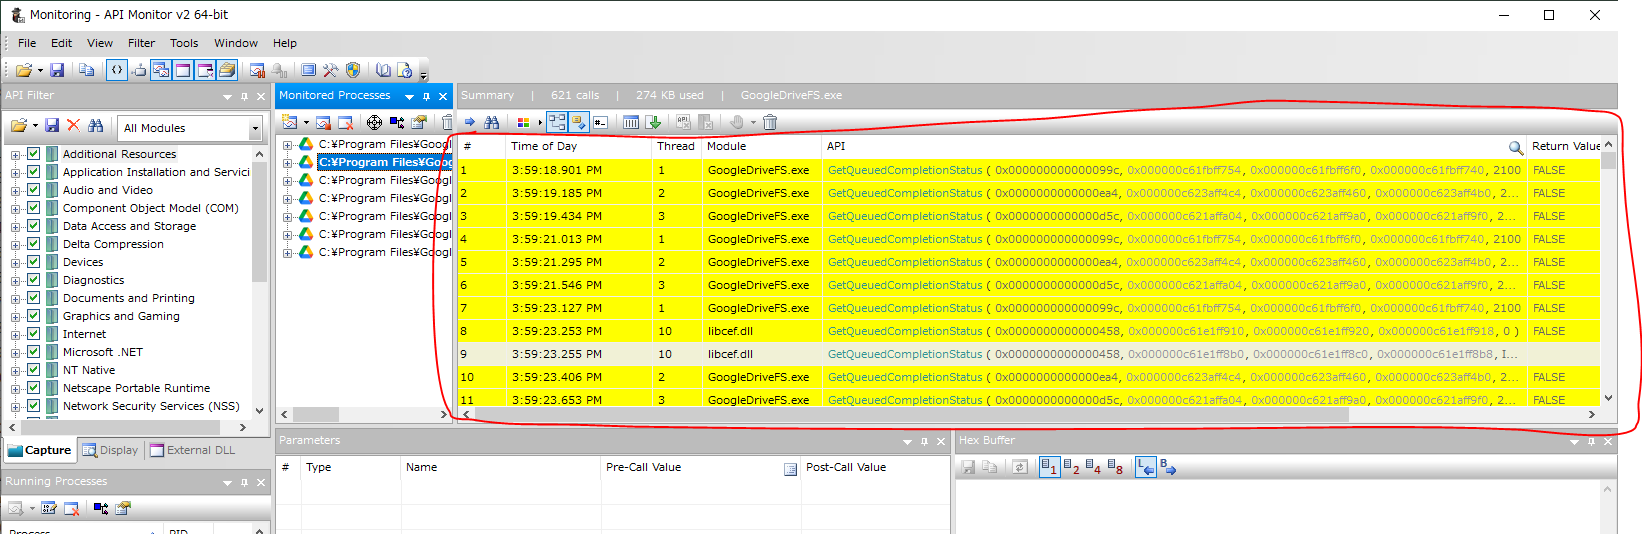Click the hammer and wrench options icon

[330, 70]
